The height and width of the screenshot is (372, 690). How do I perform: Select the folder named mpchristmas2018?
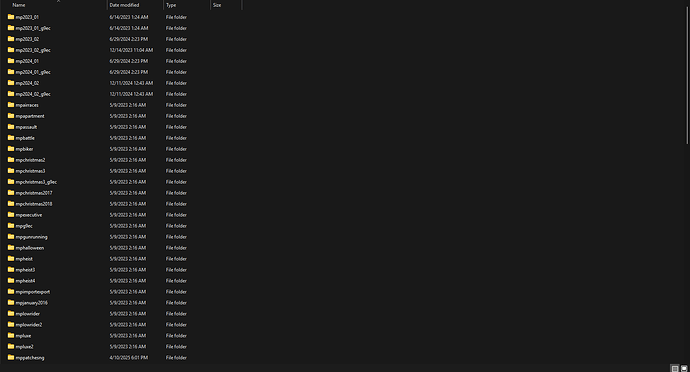click(34, 204)
